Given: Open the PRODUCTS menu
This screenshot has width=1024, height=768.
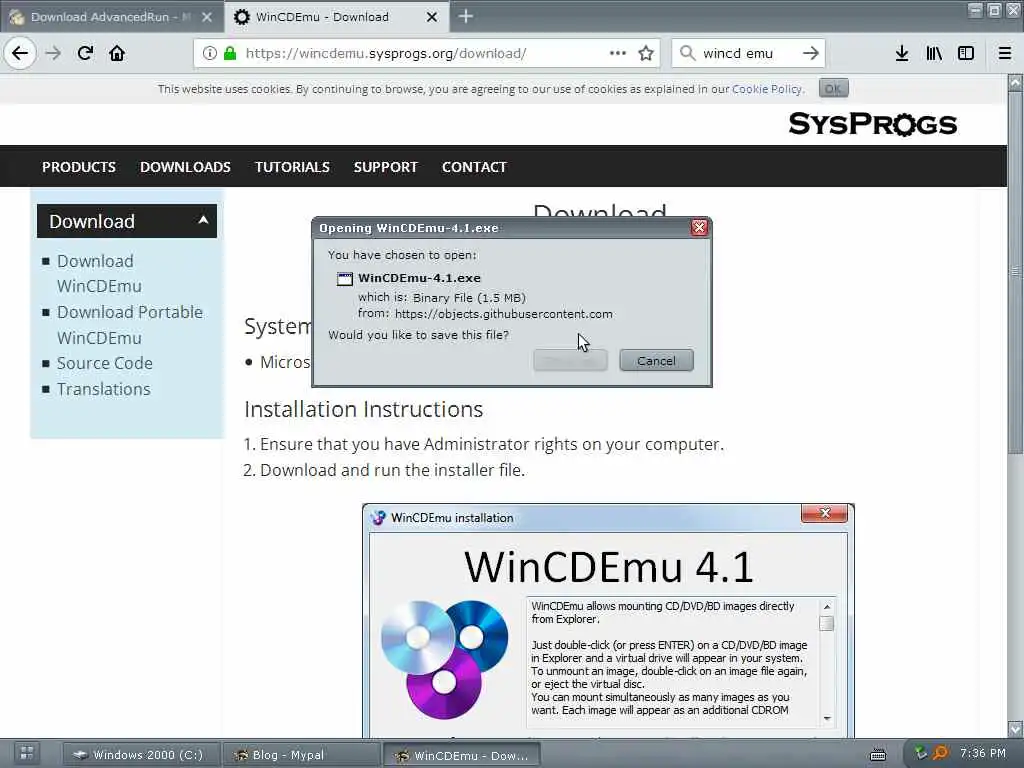Looking at the screenshot, I should click(x=79, y=167).
